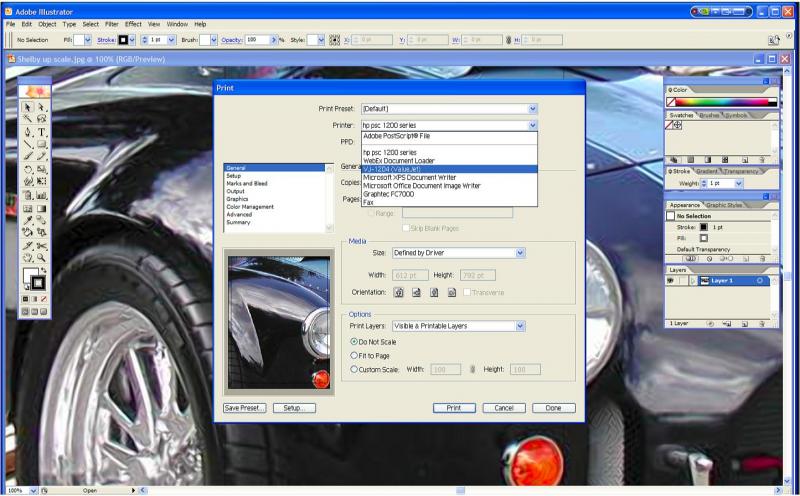Choose portrait down orientation icon
This screenshot has width=800, height=496.
(434, 292)
